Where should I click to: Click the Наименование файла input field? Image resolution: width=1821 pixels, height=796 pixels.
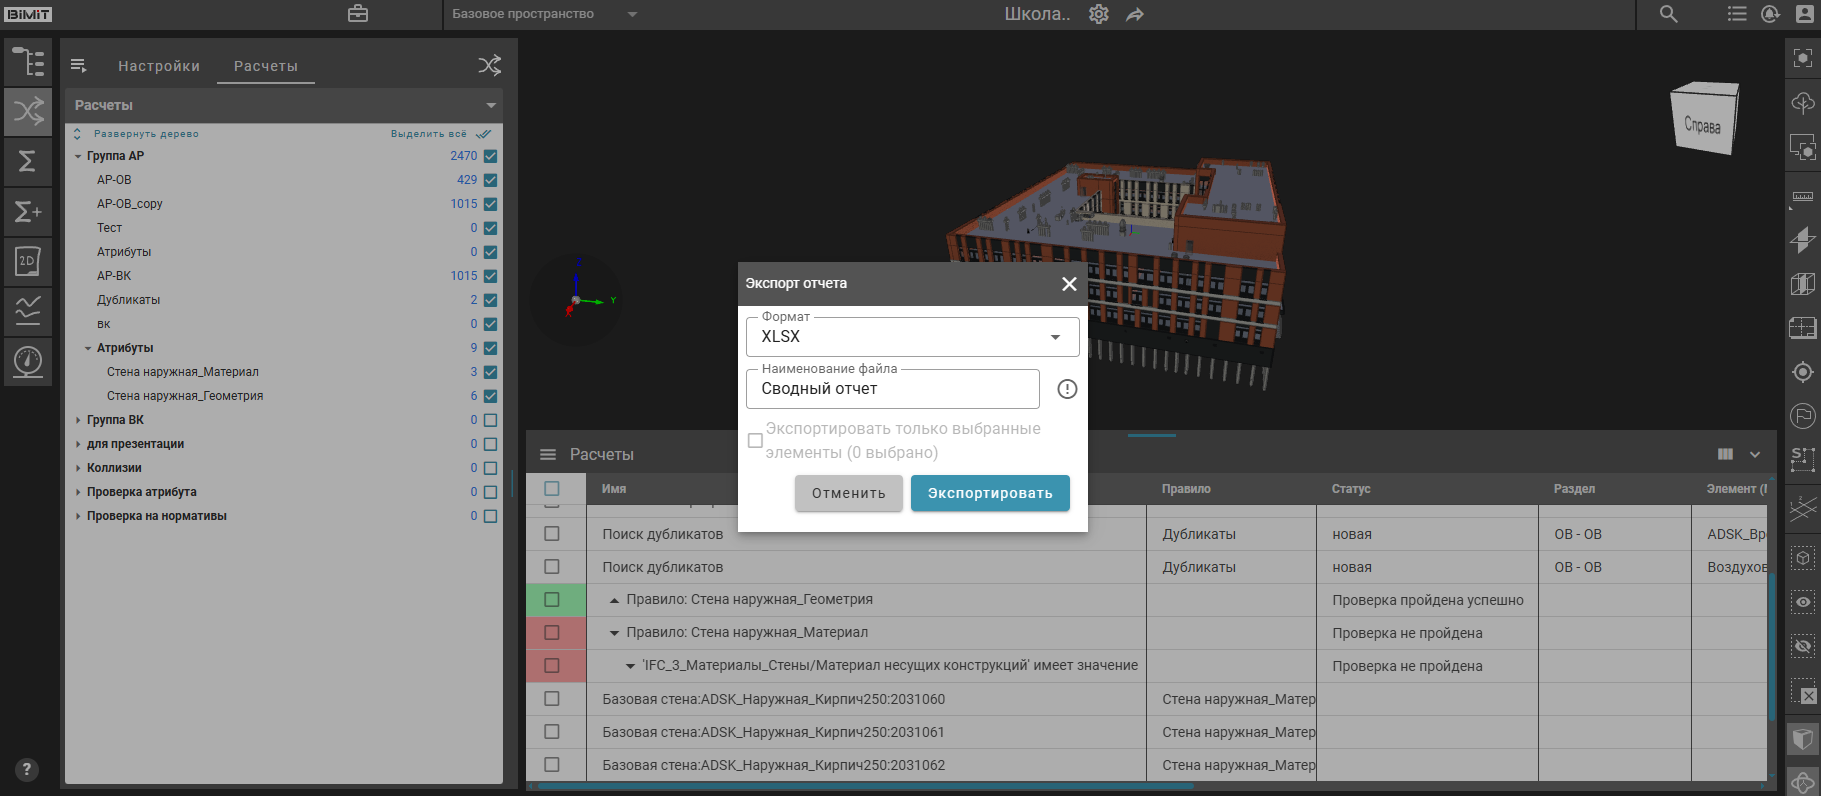pos(892,389)
